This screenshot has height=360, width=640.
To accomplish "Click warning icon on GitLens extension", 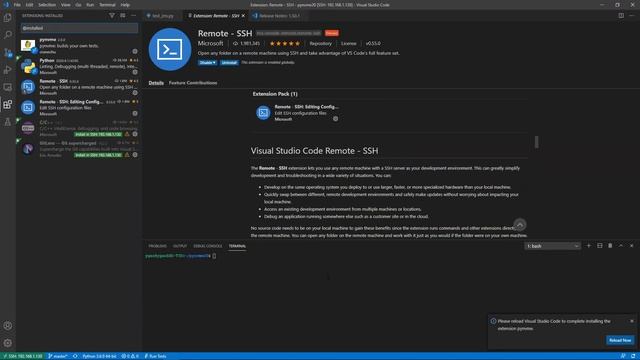I will [x=127, y=155].
